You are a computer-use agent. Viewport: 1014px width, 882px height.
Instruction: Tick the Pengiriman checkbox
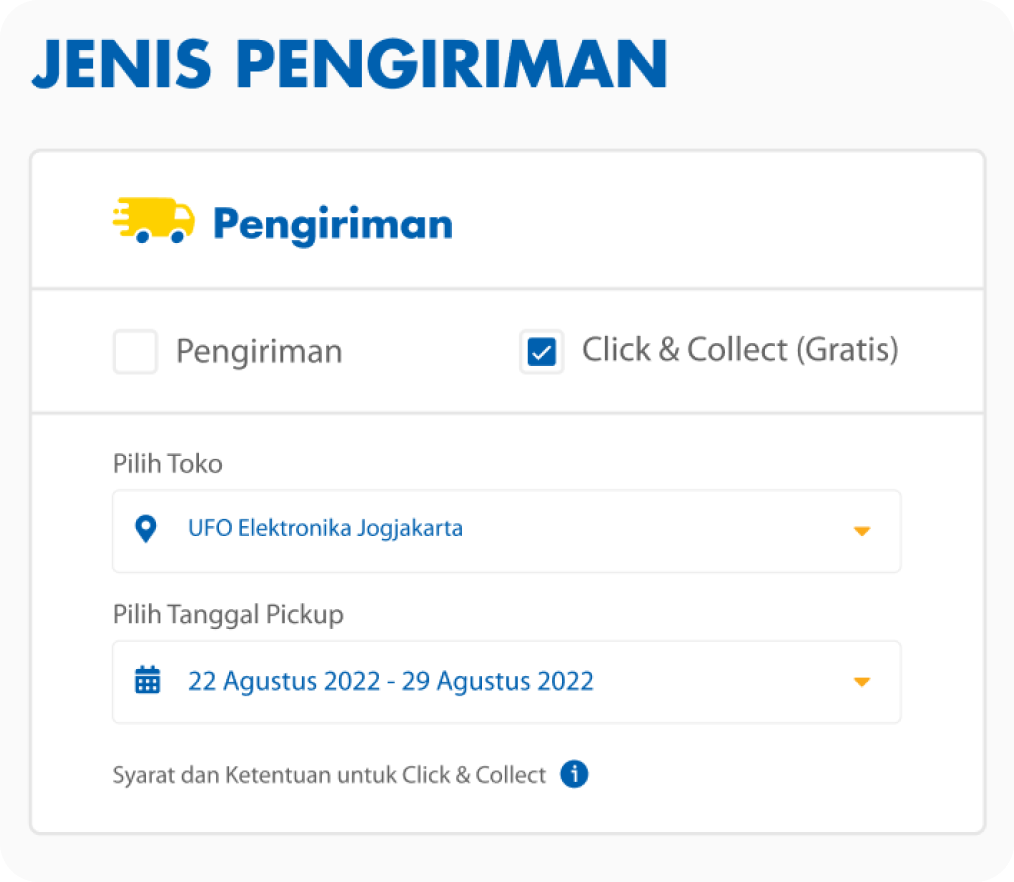[x=135, y=352]
